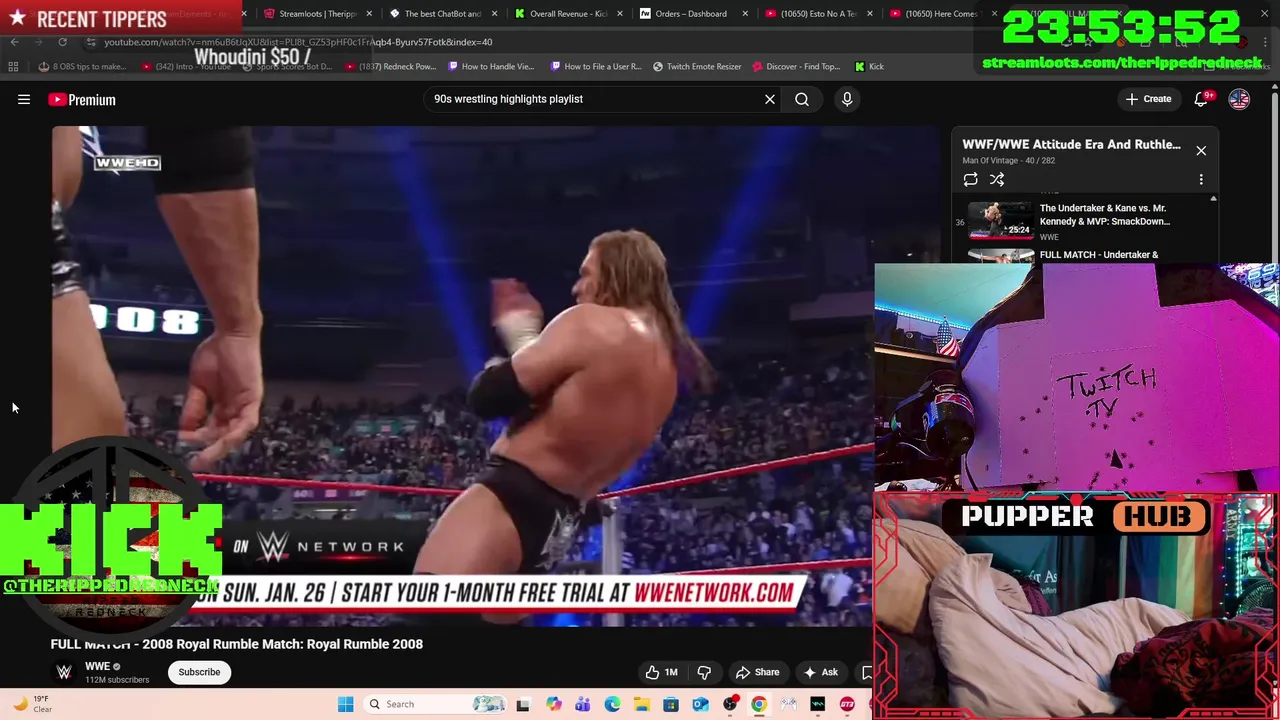The width and height of the screenshot is (1280, 720).
Task: Open Windows Start menu
Action: coord(345,704)
